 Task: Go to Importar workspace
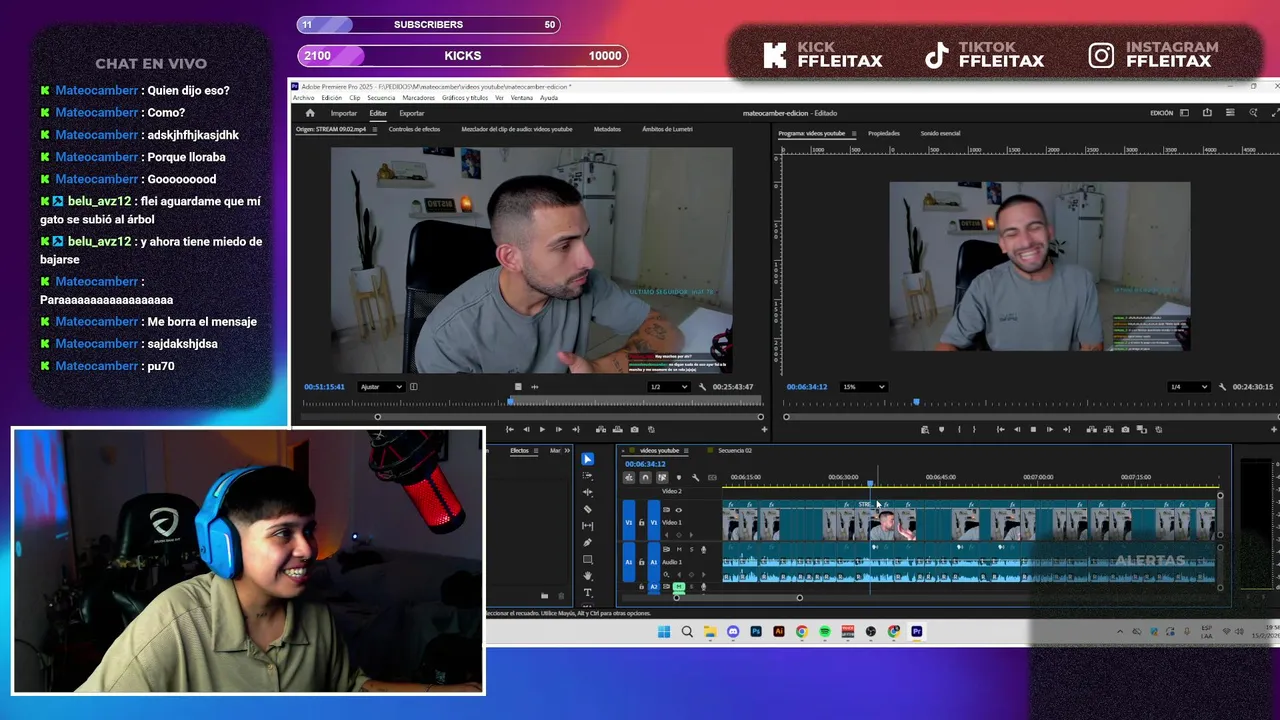[x=344, y=114]
